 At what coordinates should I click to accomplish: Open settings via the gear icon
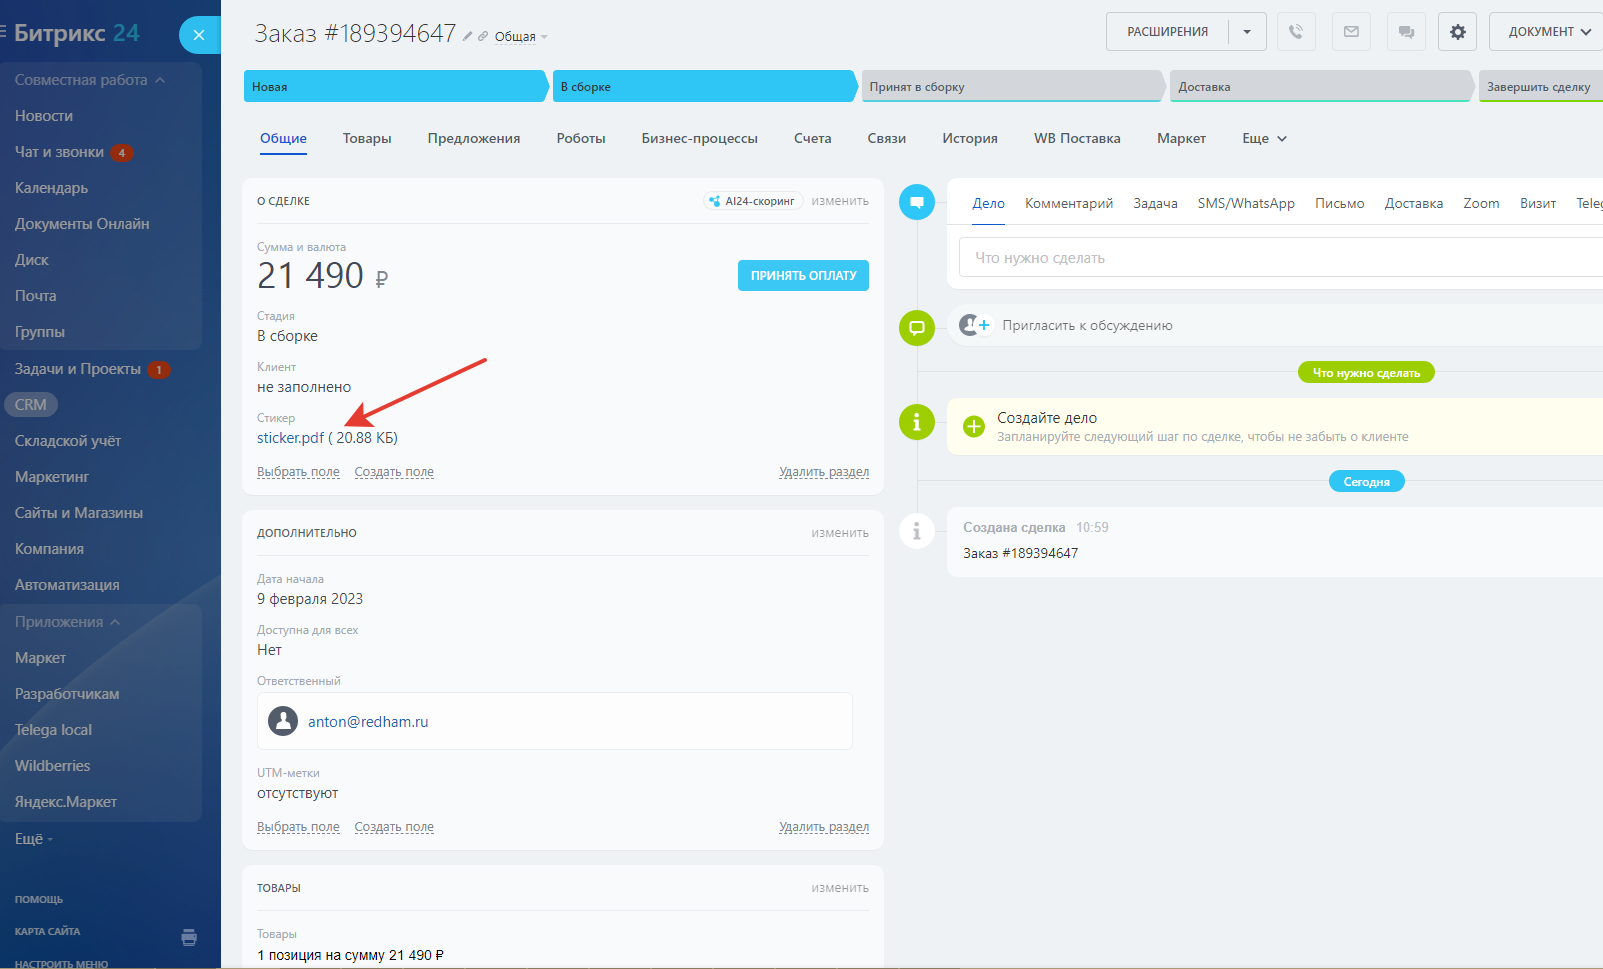coord(1457,32)
